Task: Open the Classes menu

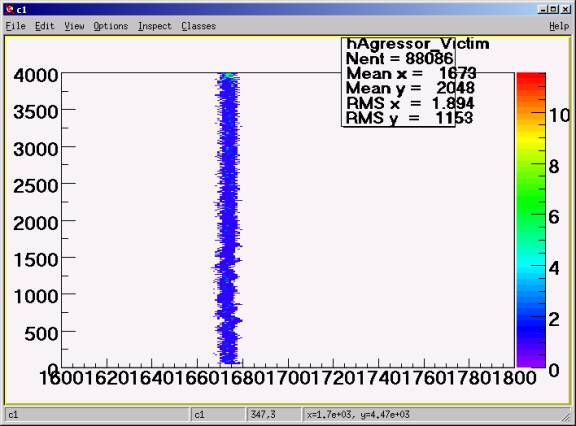Action: [x=198, y=26]
